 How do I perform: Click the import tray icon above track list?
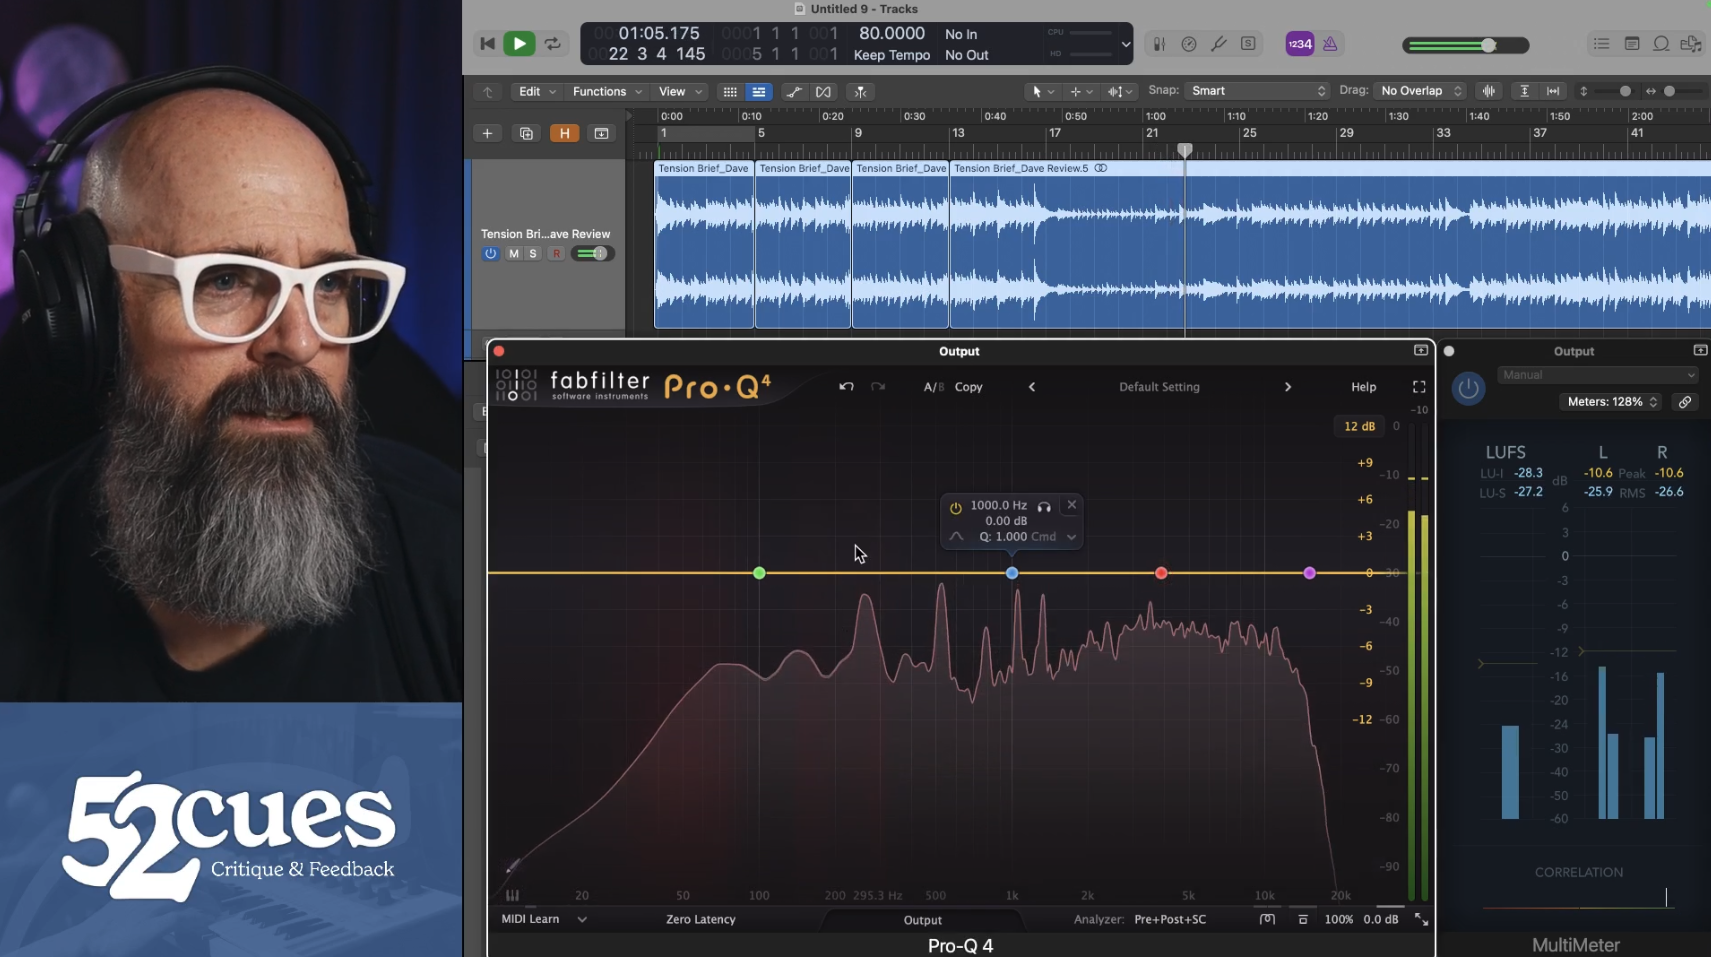tap(601, 133)
